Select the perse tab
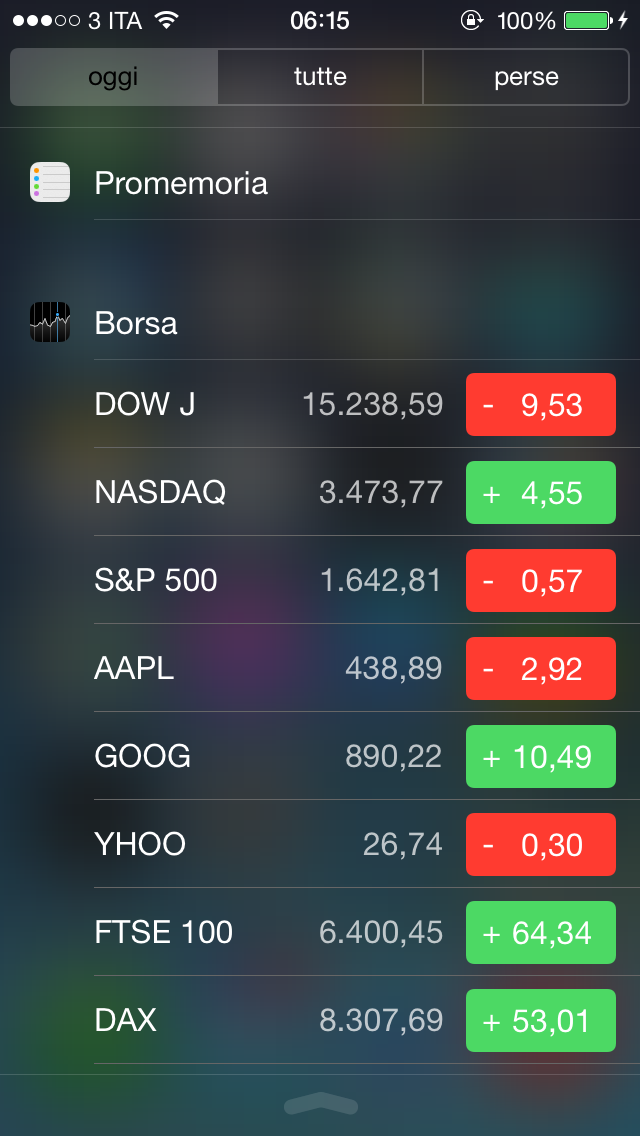This screenshot has width=640, height=1136. point(526,77)
